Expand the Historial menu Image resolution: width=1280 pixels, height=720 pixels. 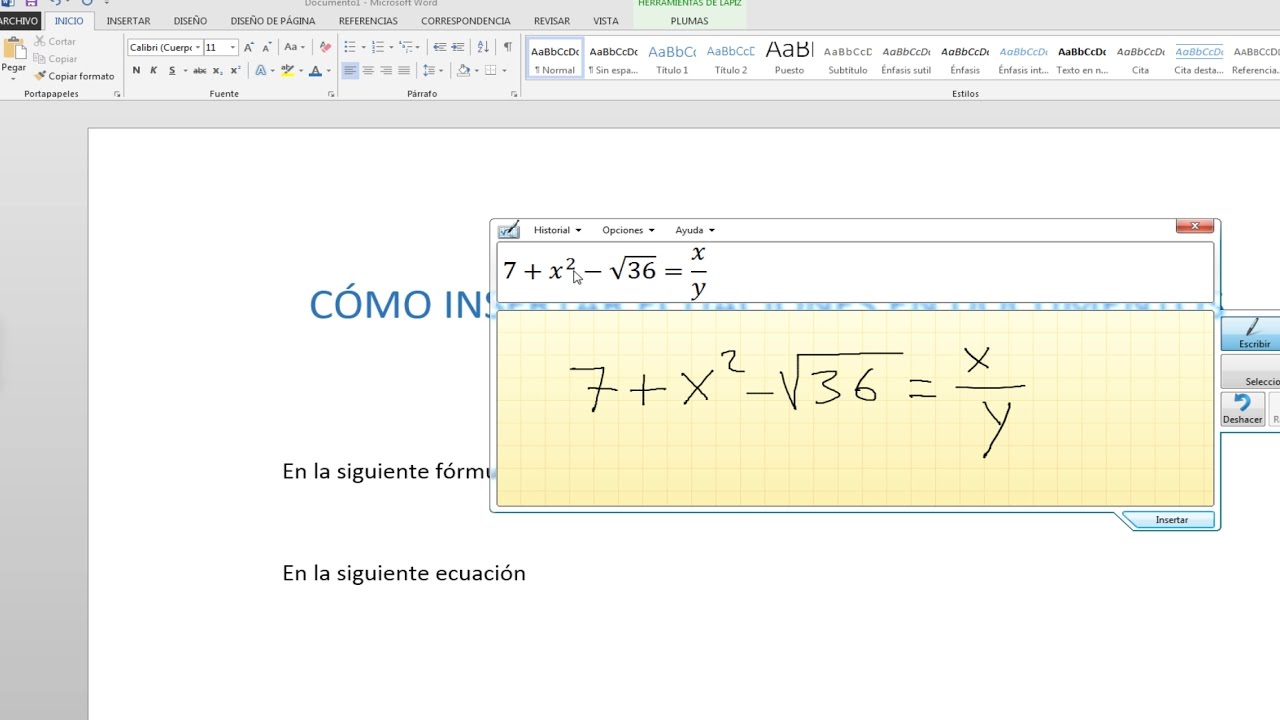pos(557,230)
